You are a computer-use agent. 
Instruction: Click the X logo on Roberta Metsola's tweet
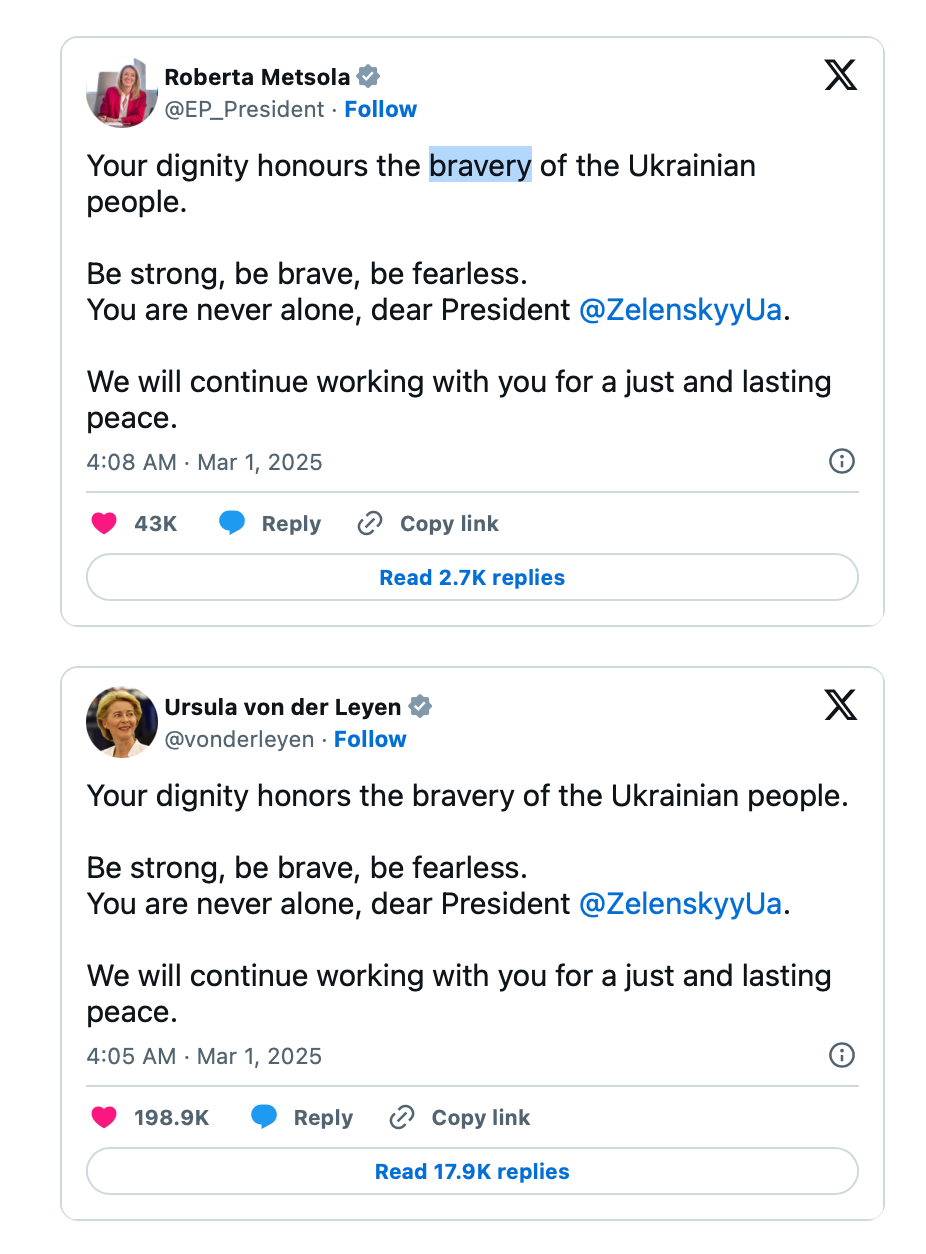840,75
